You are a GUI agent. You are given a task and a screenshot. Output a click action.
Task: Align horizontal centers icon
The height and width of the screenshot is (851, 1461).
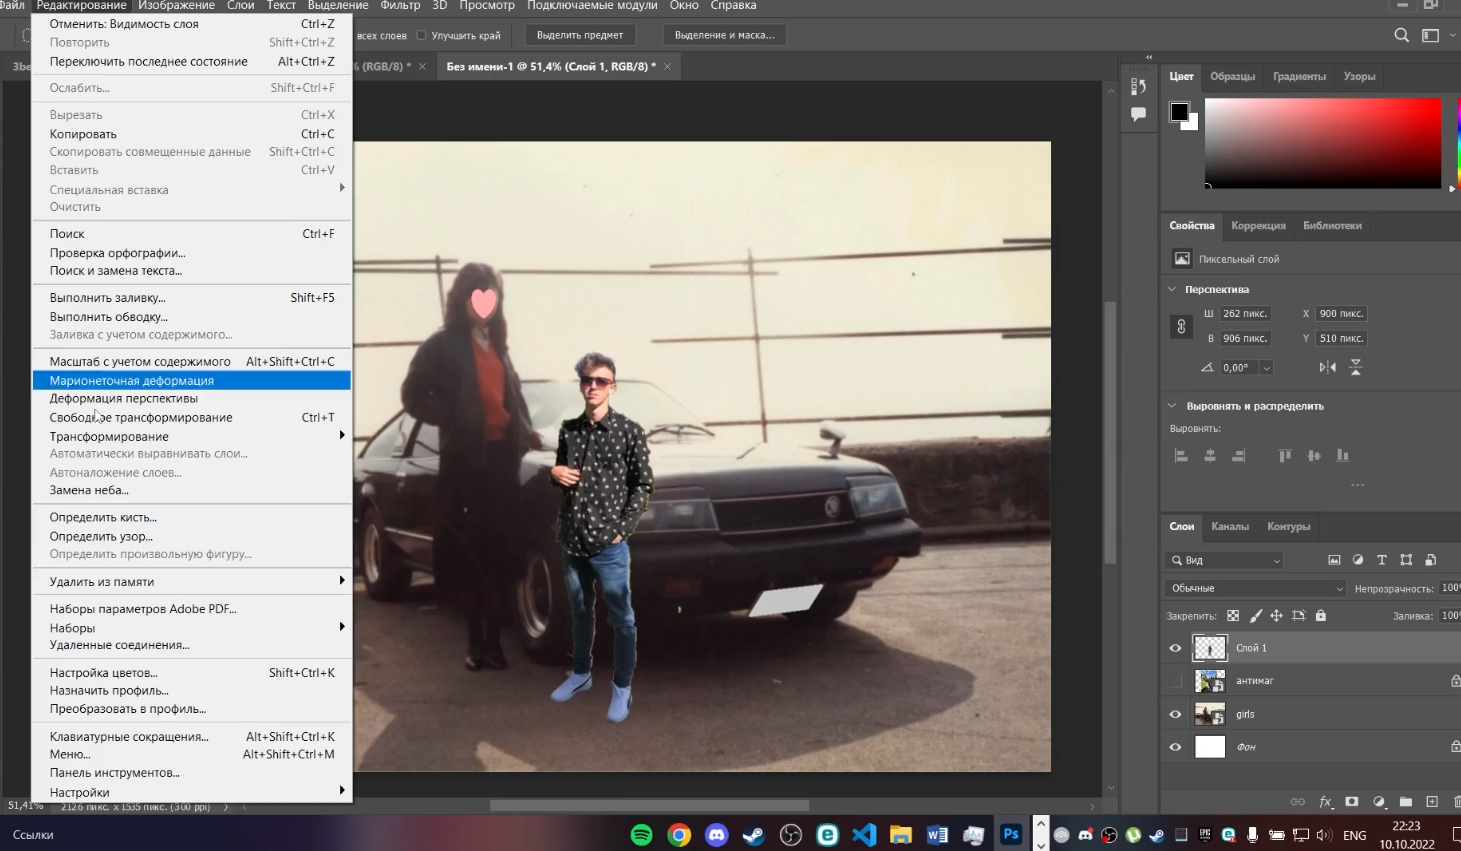point(1210,456)
